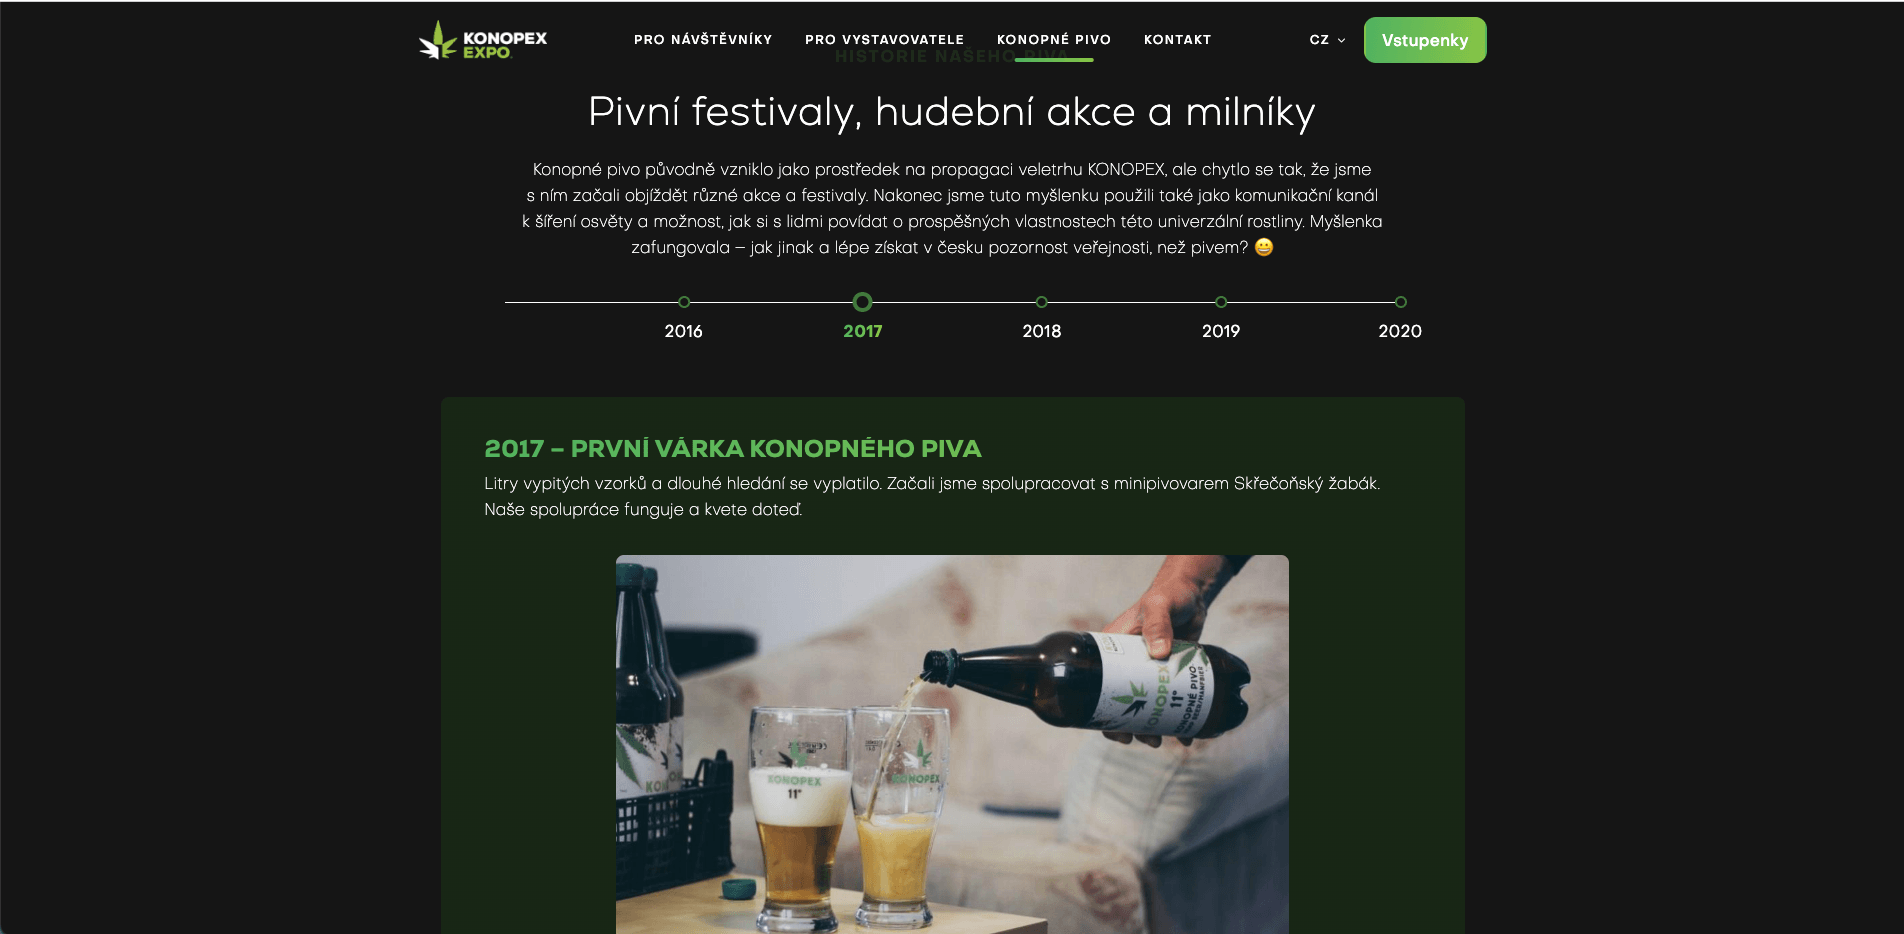Open the Pro návštěvníky menu
This screenshot has width=1904, height=934.
coord(703,40)
